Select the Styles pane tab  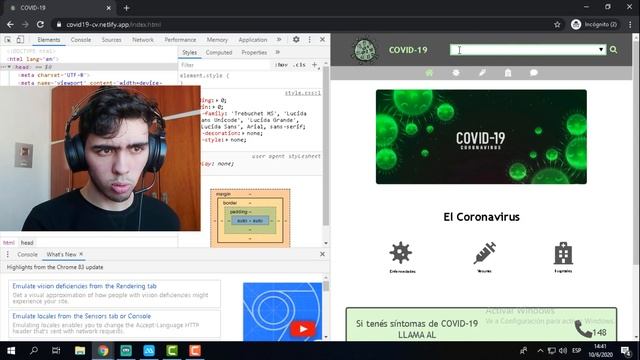pyautogui.click(x=189, y=53)
